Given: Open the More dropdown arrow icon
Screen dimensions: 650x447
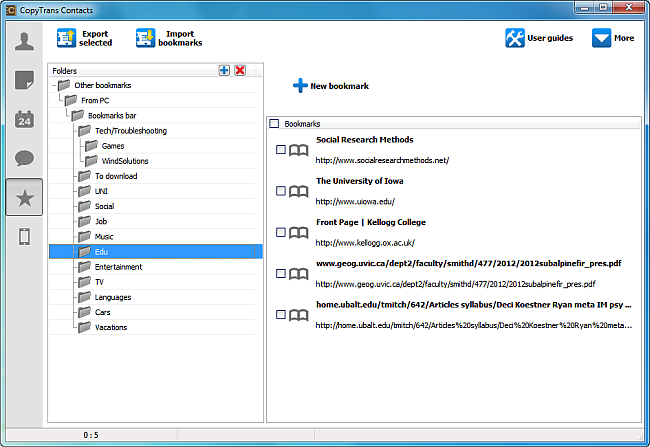Looking at the screenshot, I should (601, 38).
